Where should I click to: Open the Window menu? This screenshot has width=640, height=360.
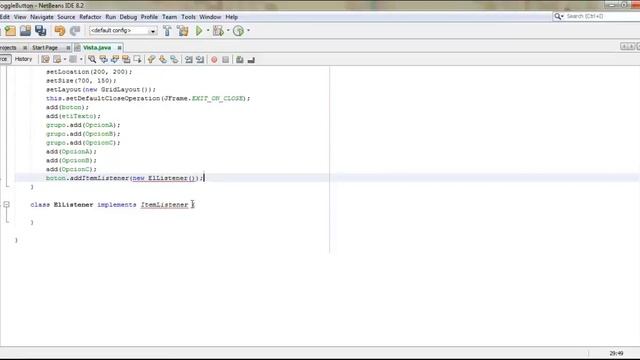click(x=210, y=17)
